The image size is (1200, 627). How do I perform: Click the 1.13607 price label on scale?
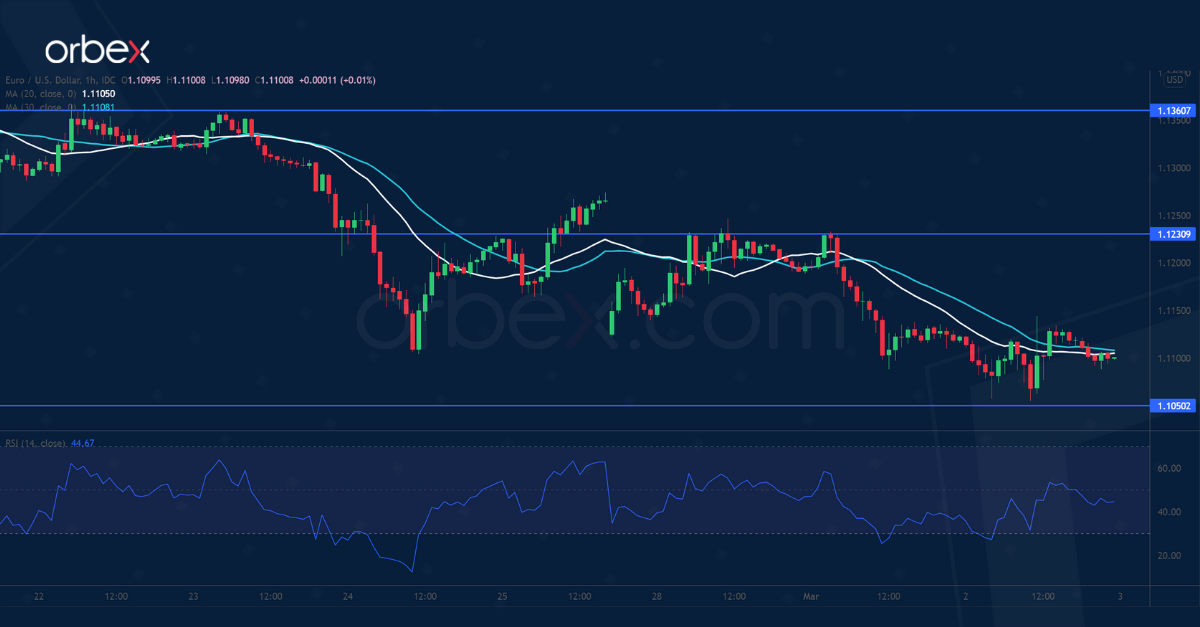coord(1175,110)
